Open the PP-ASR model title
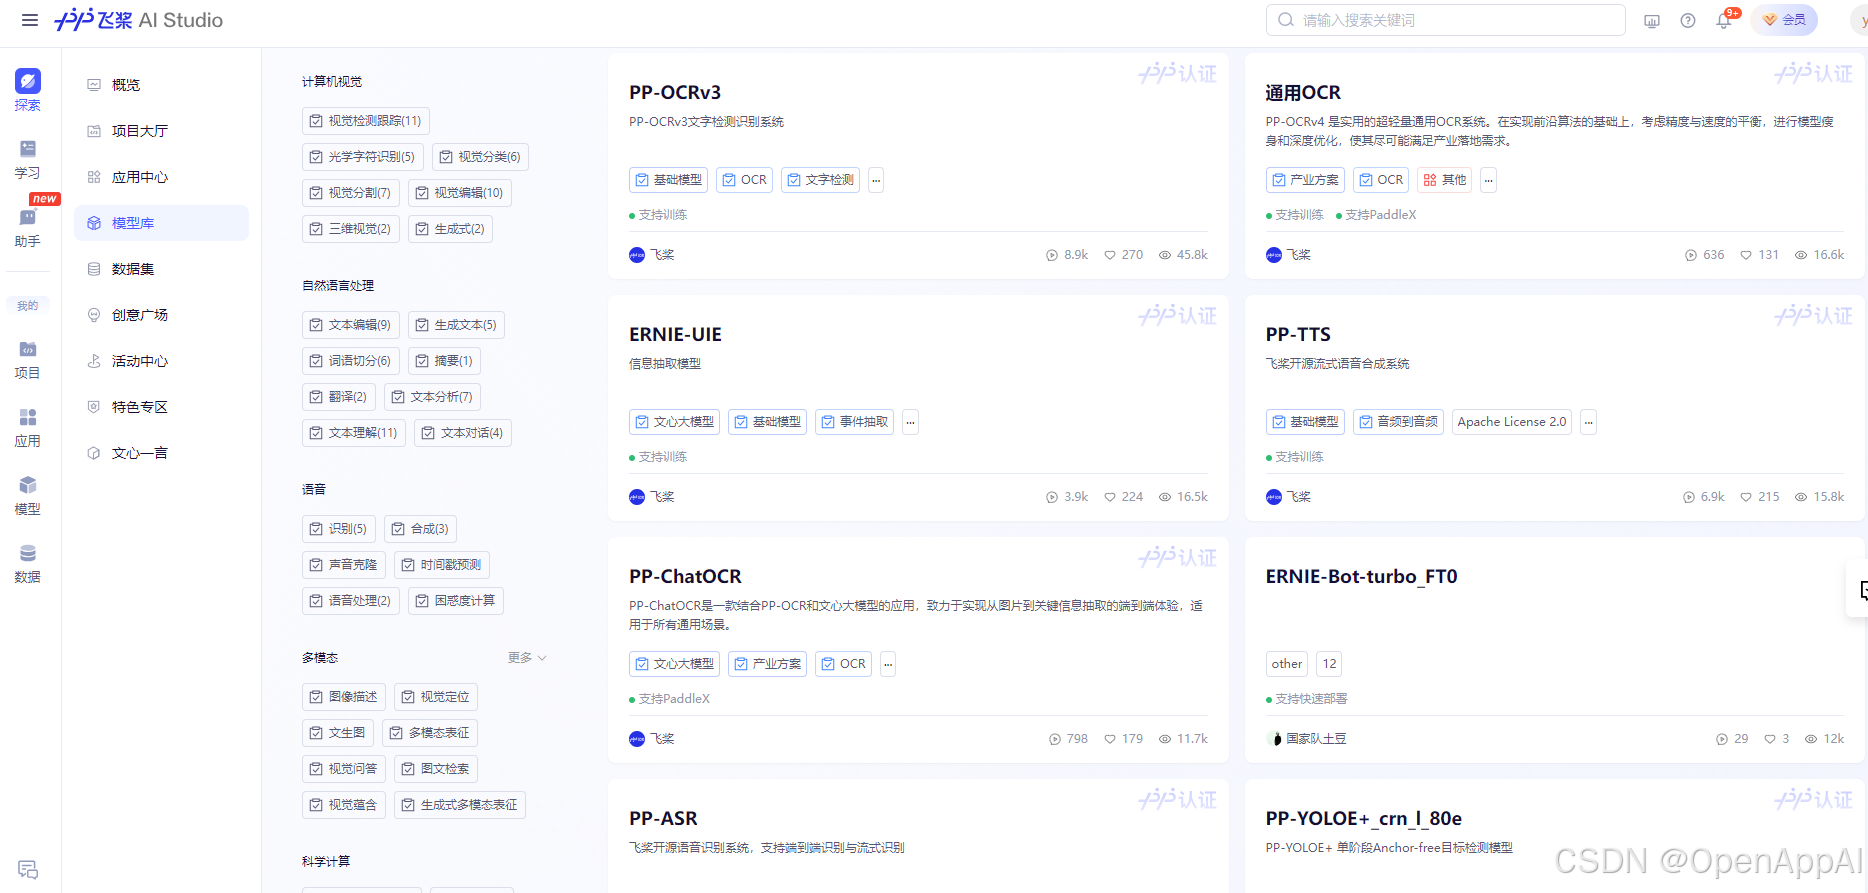The image size is (1868, 893). tap(663, 818)
